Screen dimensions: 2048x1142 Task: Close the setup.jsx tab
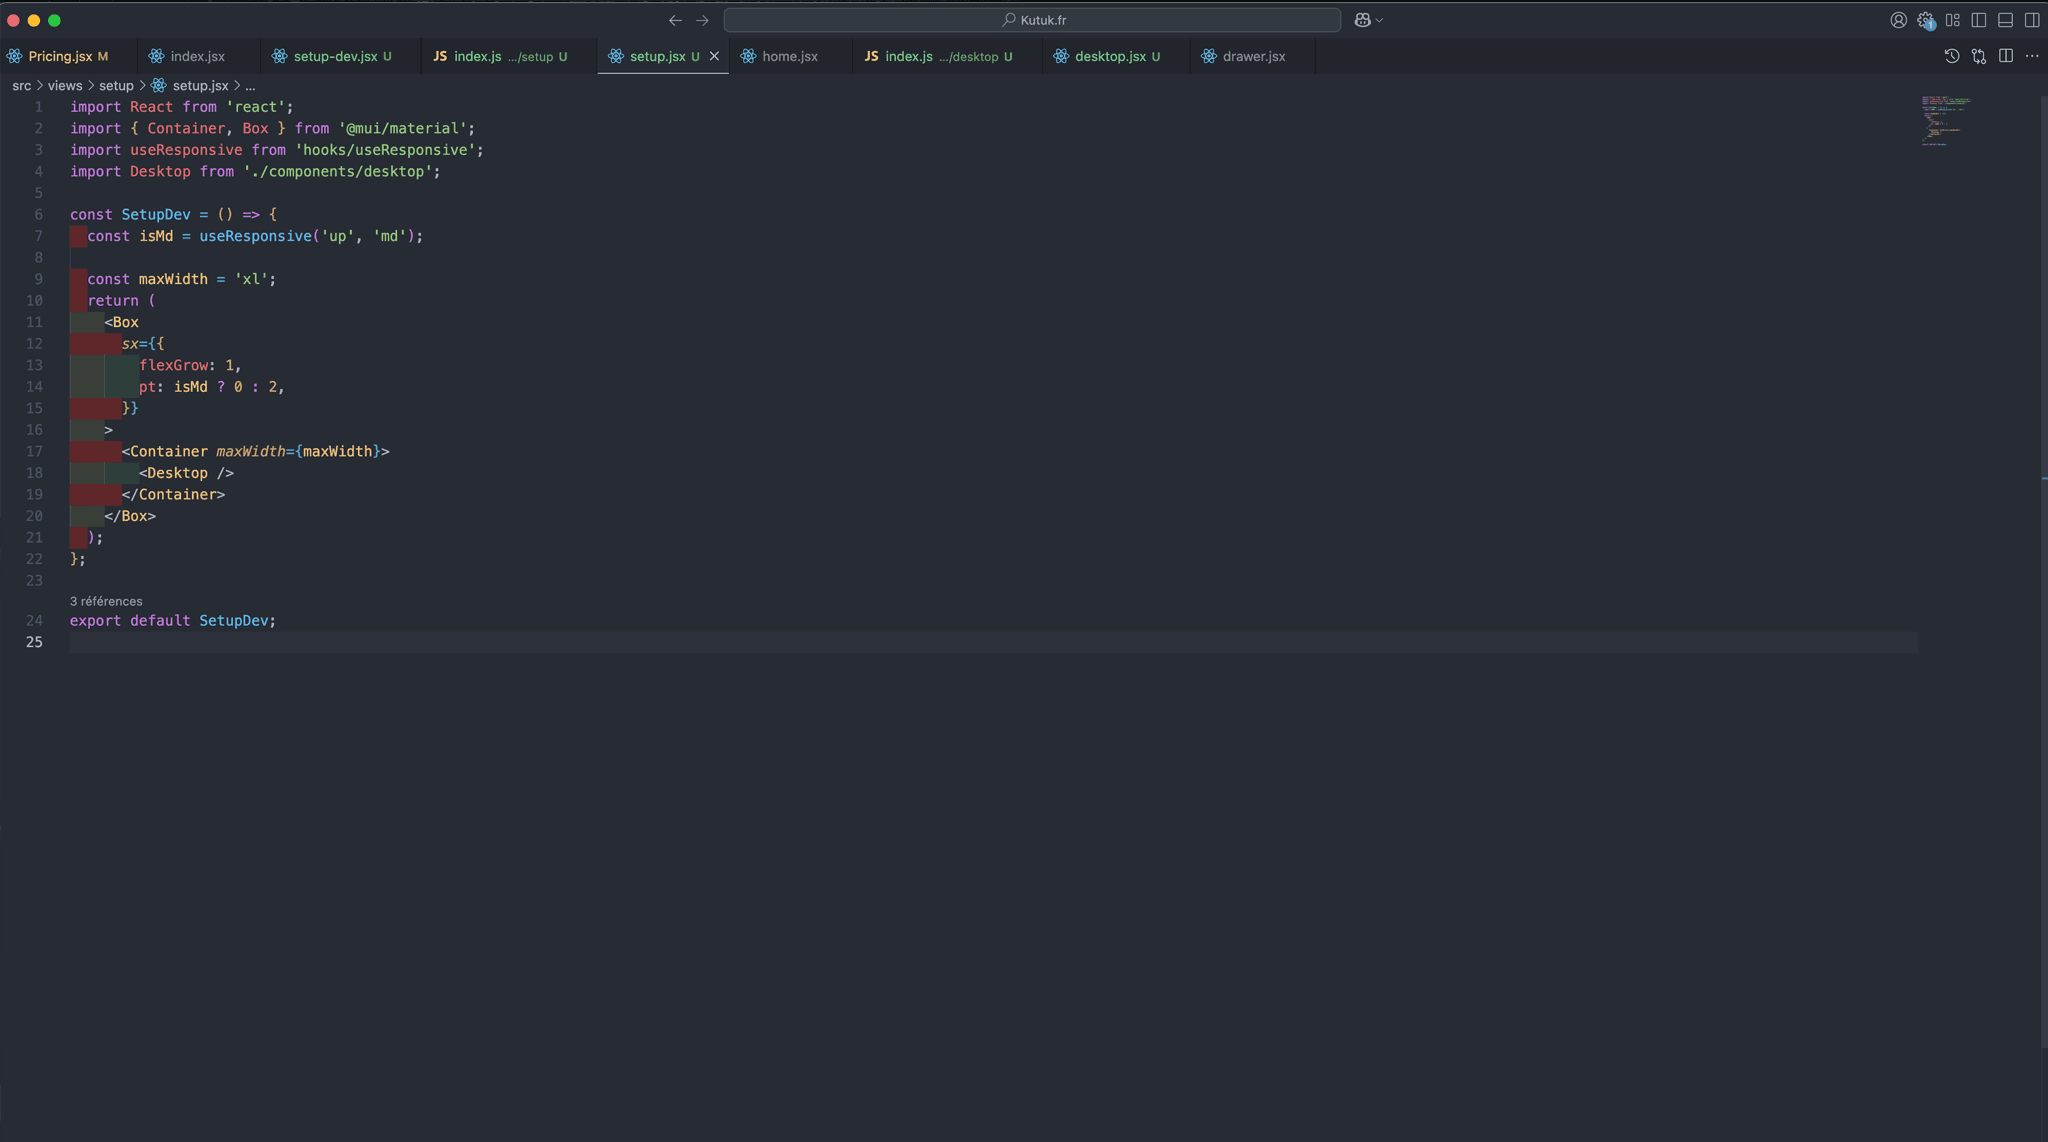[x=714, y=56]
